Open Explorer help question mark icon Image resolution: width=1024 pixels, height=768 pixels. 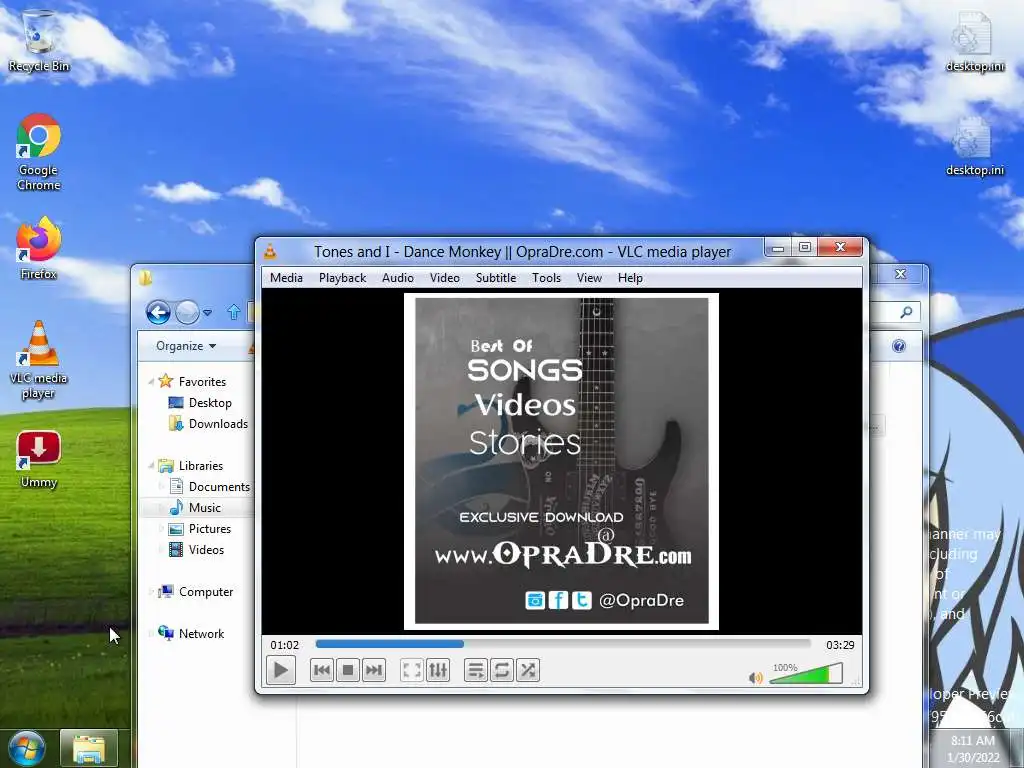pos(899,346)
